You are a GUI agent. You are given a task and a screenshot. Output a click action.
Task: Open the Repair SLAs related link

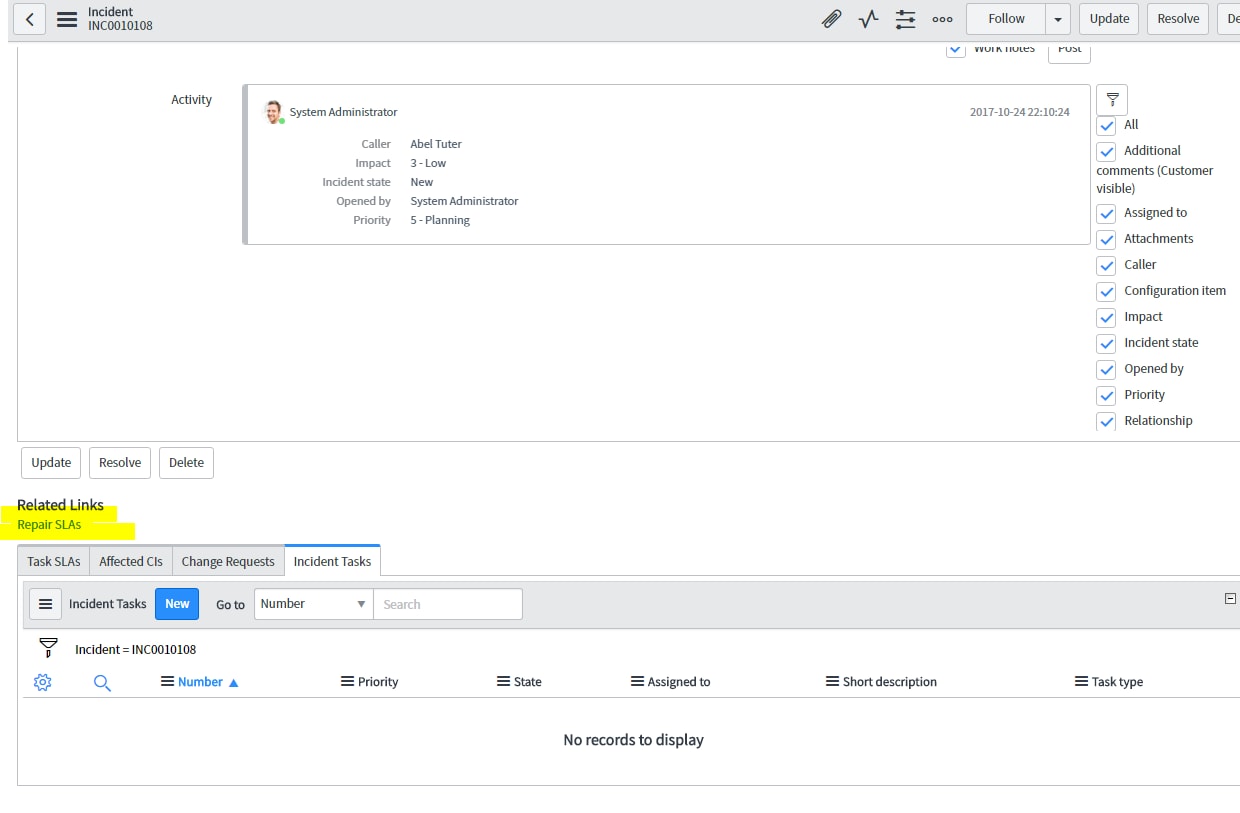coord(49,525)
